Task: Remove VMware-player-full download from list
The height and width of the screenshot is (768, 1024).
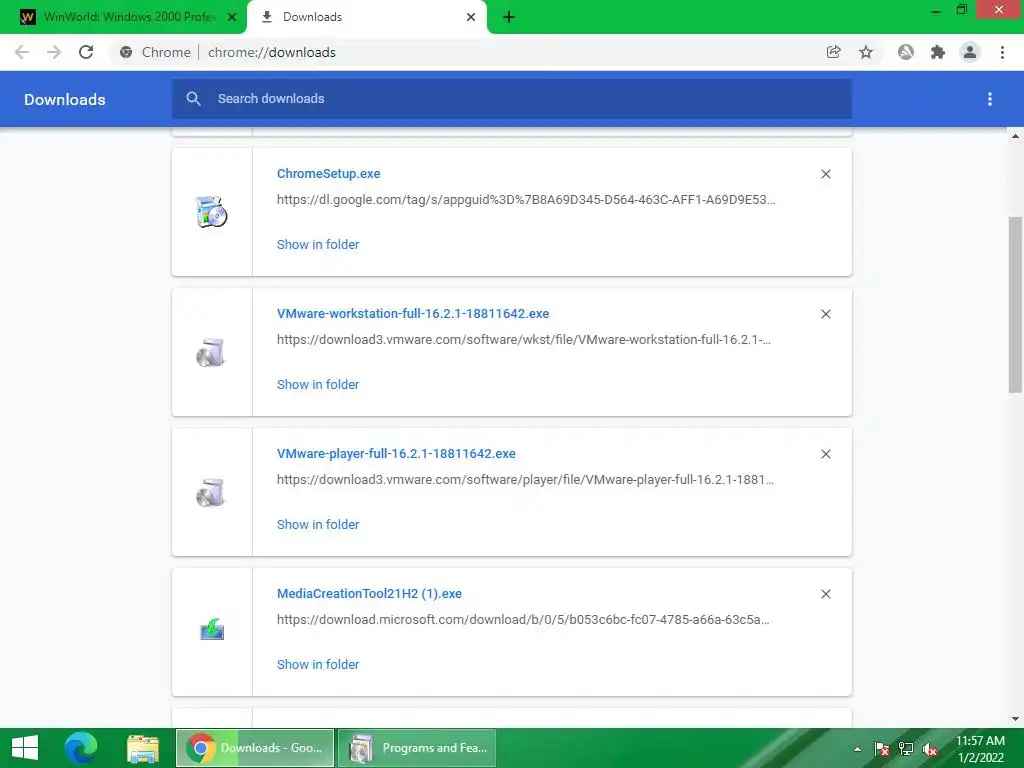Action: (x=825, y=454)
